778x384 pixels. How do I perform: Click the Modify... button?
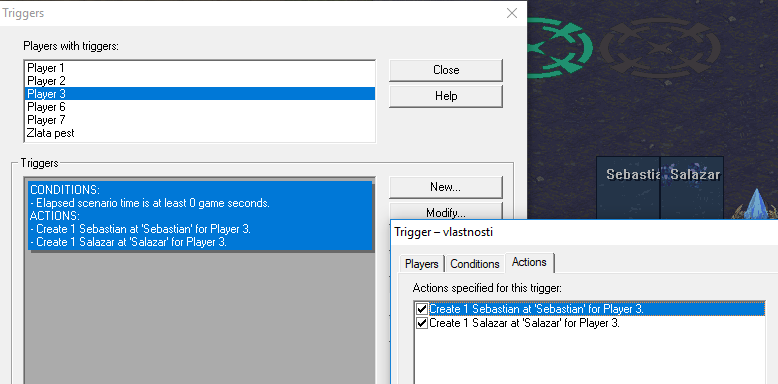pyautogui.click(x=446, y=211)
